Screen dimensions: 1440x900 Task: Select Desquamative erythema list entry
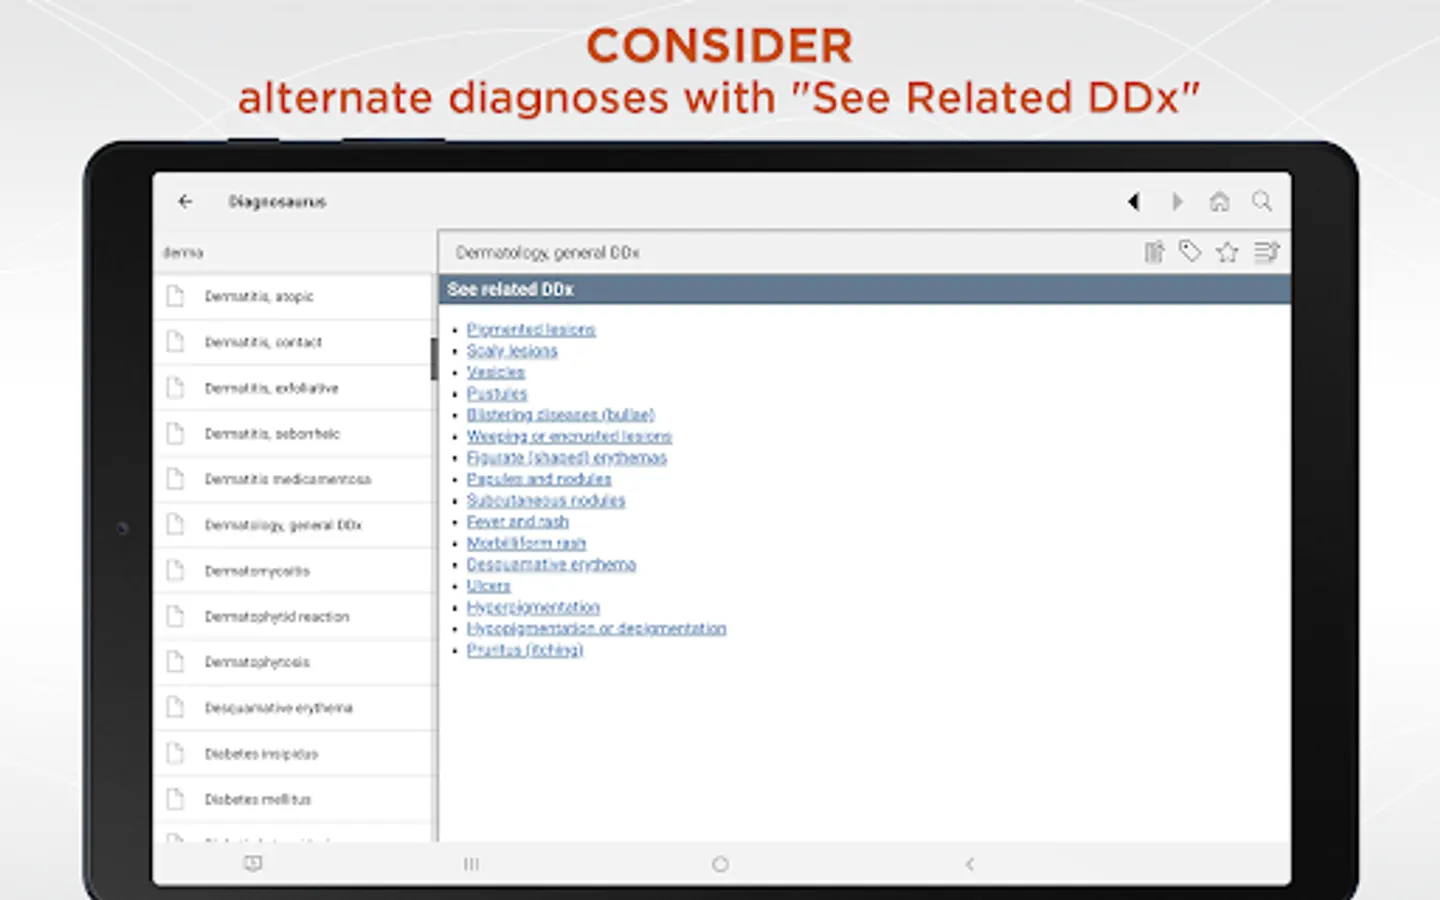pyautogui.click(x=294, y=708)
